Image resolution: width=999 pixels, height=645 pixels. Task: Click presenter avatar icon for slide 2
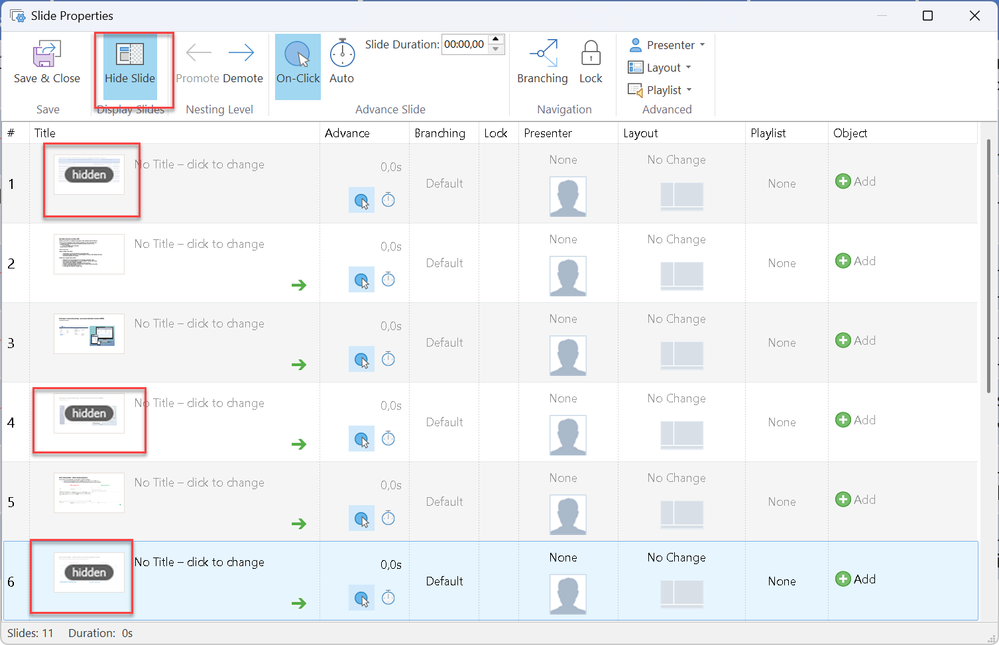(x=568, y=276)
